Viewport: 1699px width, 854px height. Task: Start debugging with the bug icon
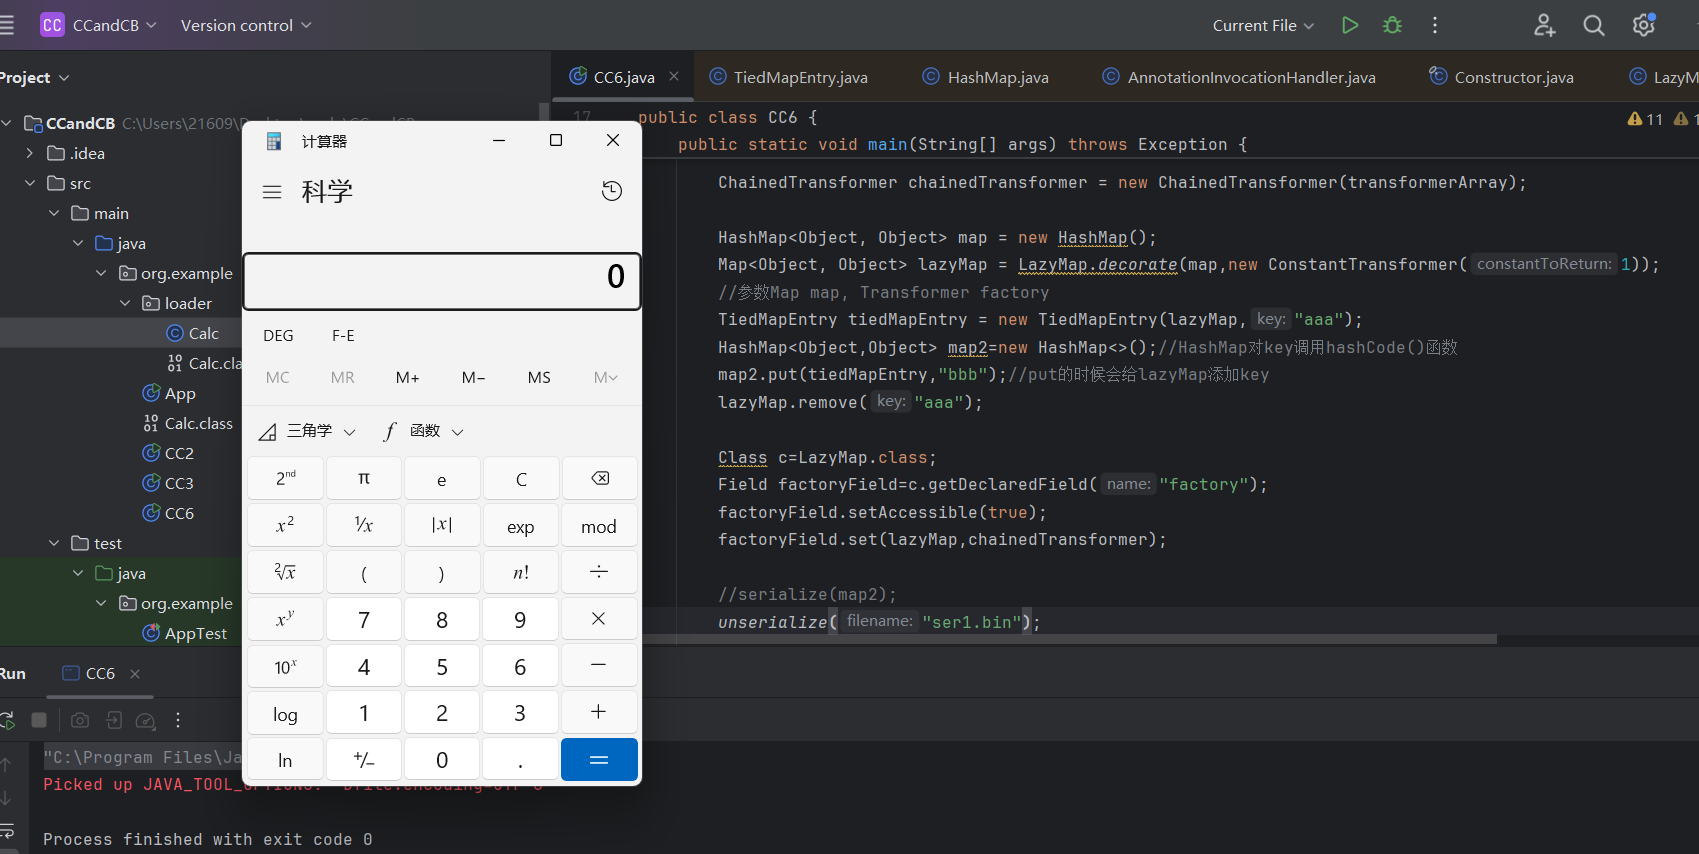(x=1392, y=25)
